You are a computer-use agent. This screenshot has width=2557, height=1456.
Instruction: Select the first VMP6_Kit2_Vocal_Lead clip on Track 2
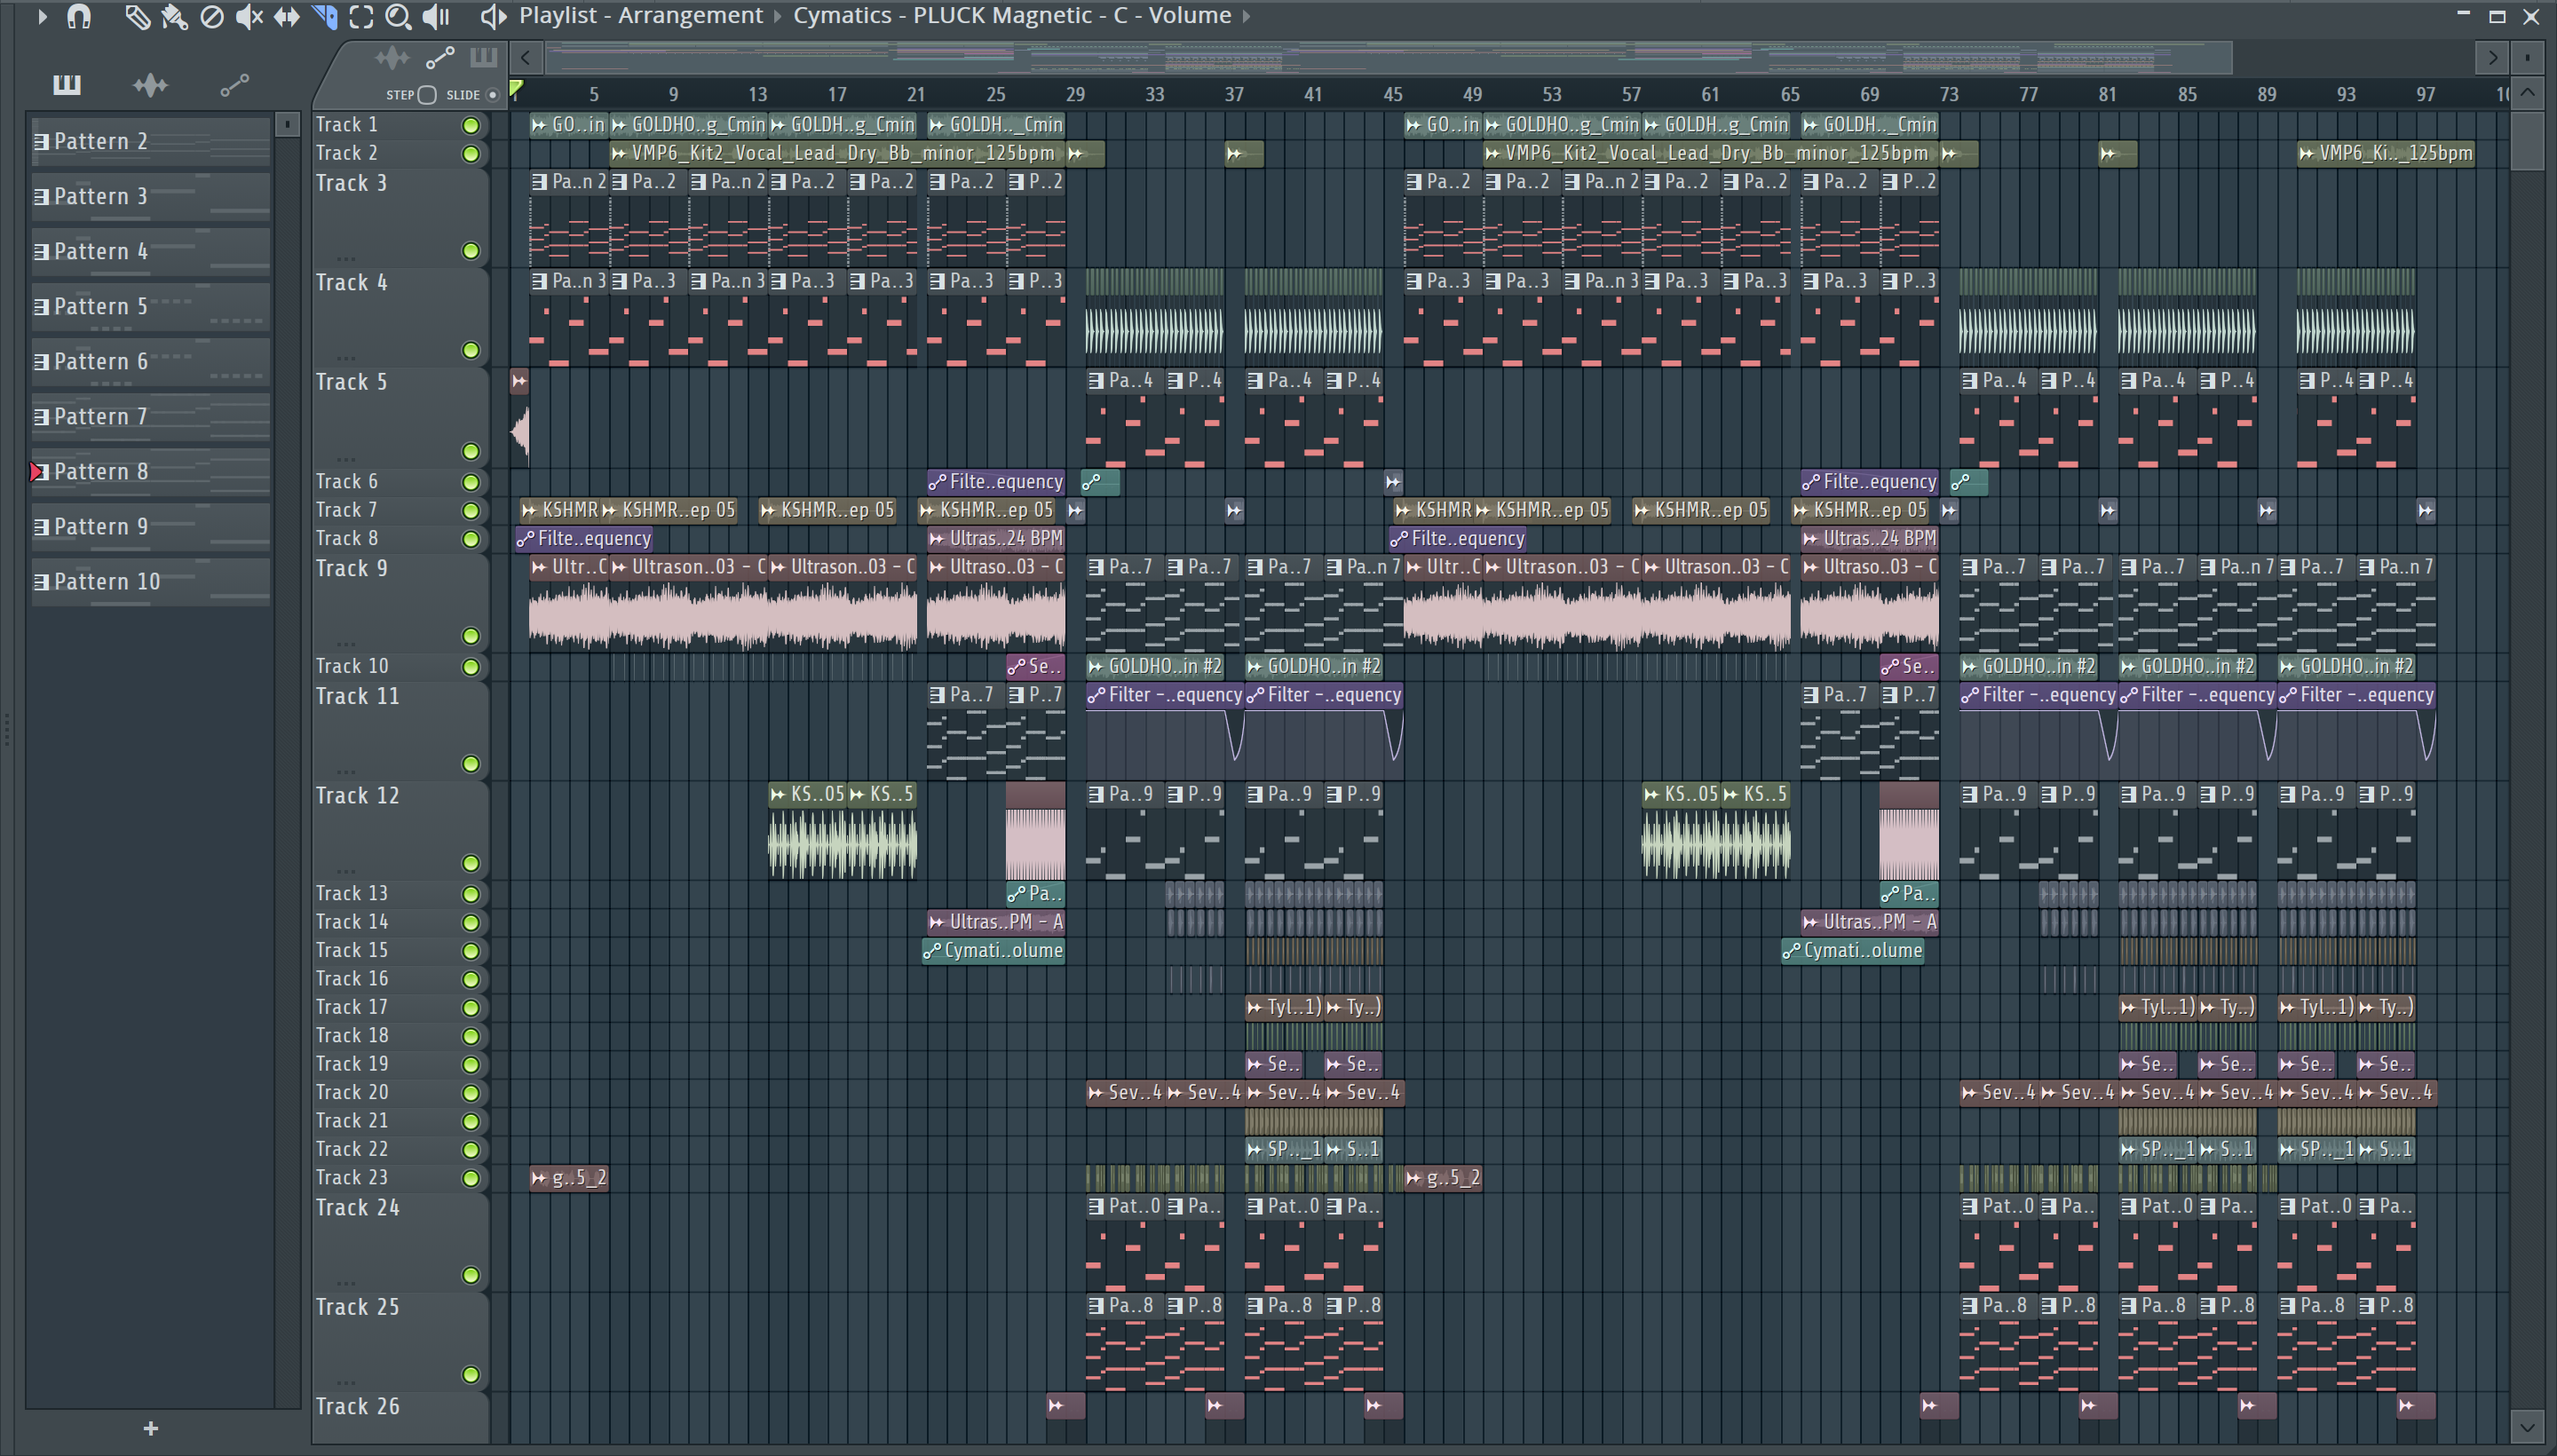[836, 153]
